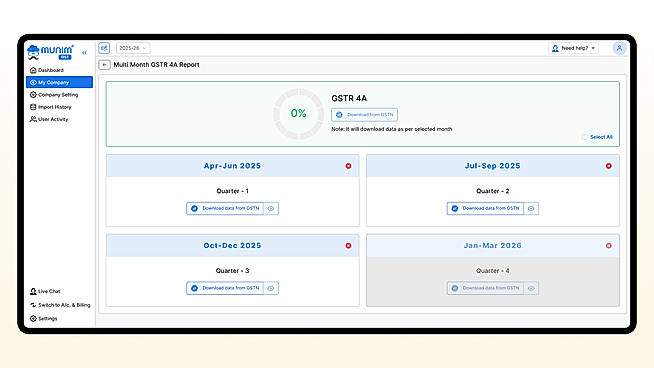Toggle Jul-Sep 2025 red selection dot
Image resolution: width=654 pixels, height=368 pixels.
coord(609,166)
